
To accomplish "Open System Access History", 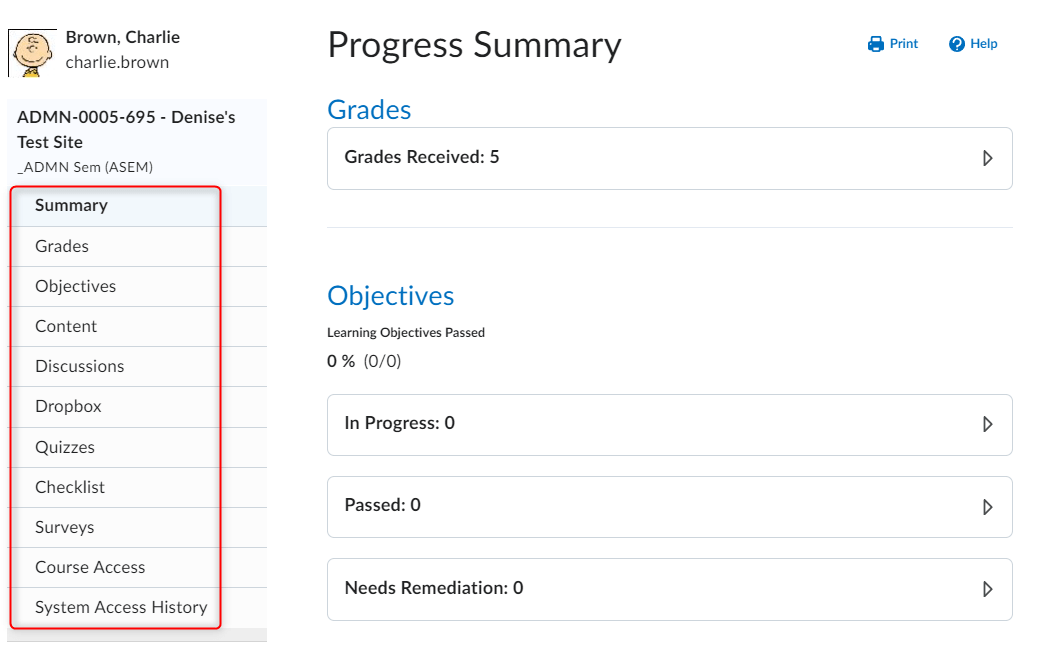I will coord(121,607).
